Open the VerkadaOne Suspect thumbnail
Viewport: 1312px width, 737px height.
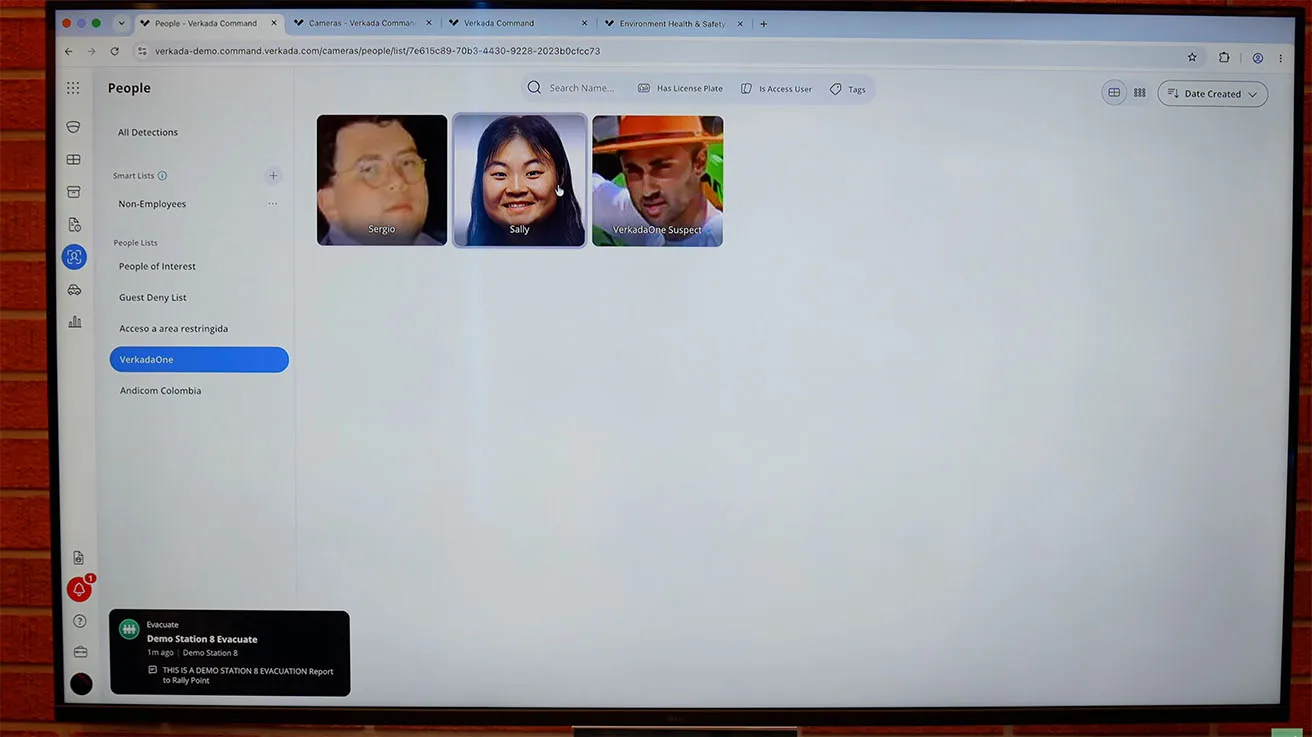tap(657, 181)
